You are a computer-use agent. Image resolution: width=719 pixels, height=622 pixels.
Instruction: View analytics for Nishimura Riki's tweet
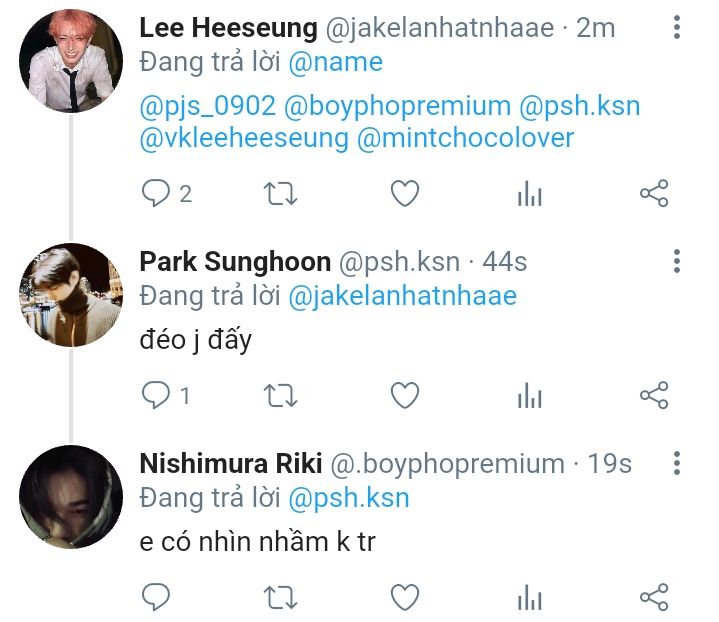click(x=529, y=598)
